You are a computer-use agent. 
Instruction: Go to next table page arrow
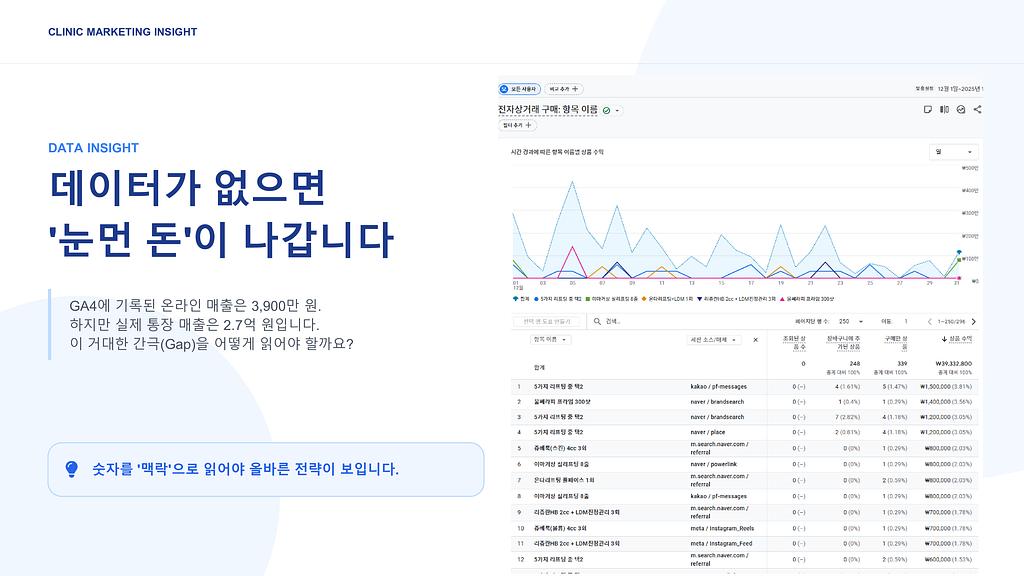point(974,322)
